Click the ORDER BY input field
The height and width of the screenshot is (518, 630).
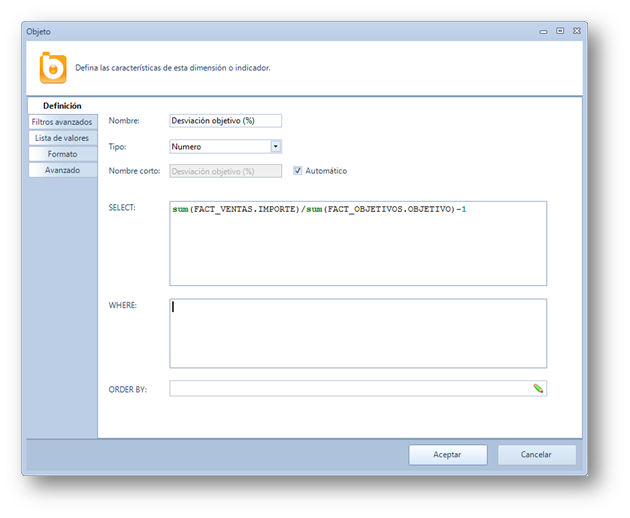[x=350, y=388]
